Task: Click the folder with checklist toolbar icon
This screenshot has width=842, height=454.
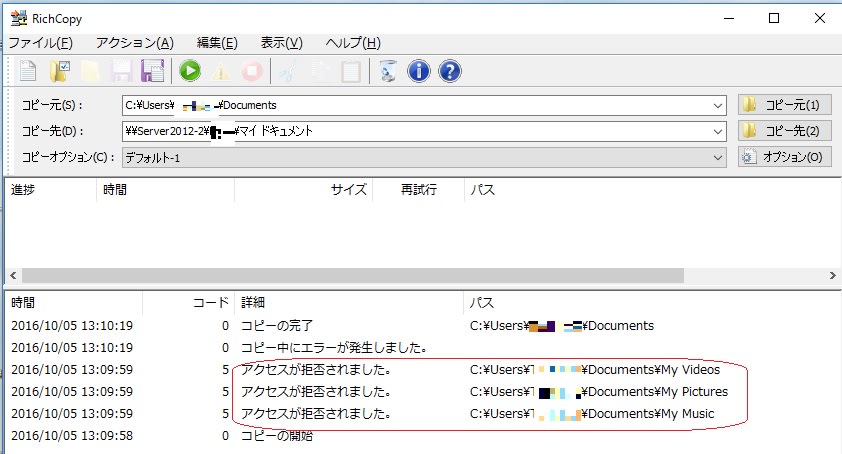Action: click(x=60, y=71)
